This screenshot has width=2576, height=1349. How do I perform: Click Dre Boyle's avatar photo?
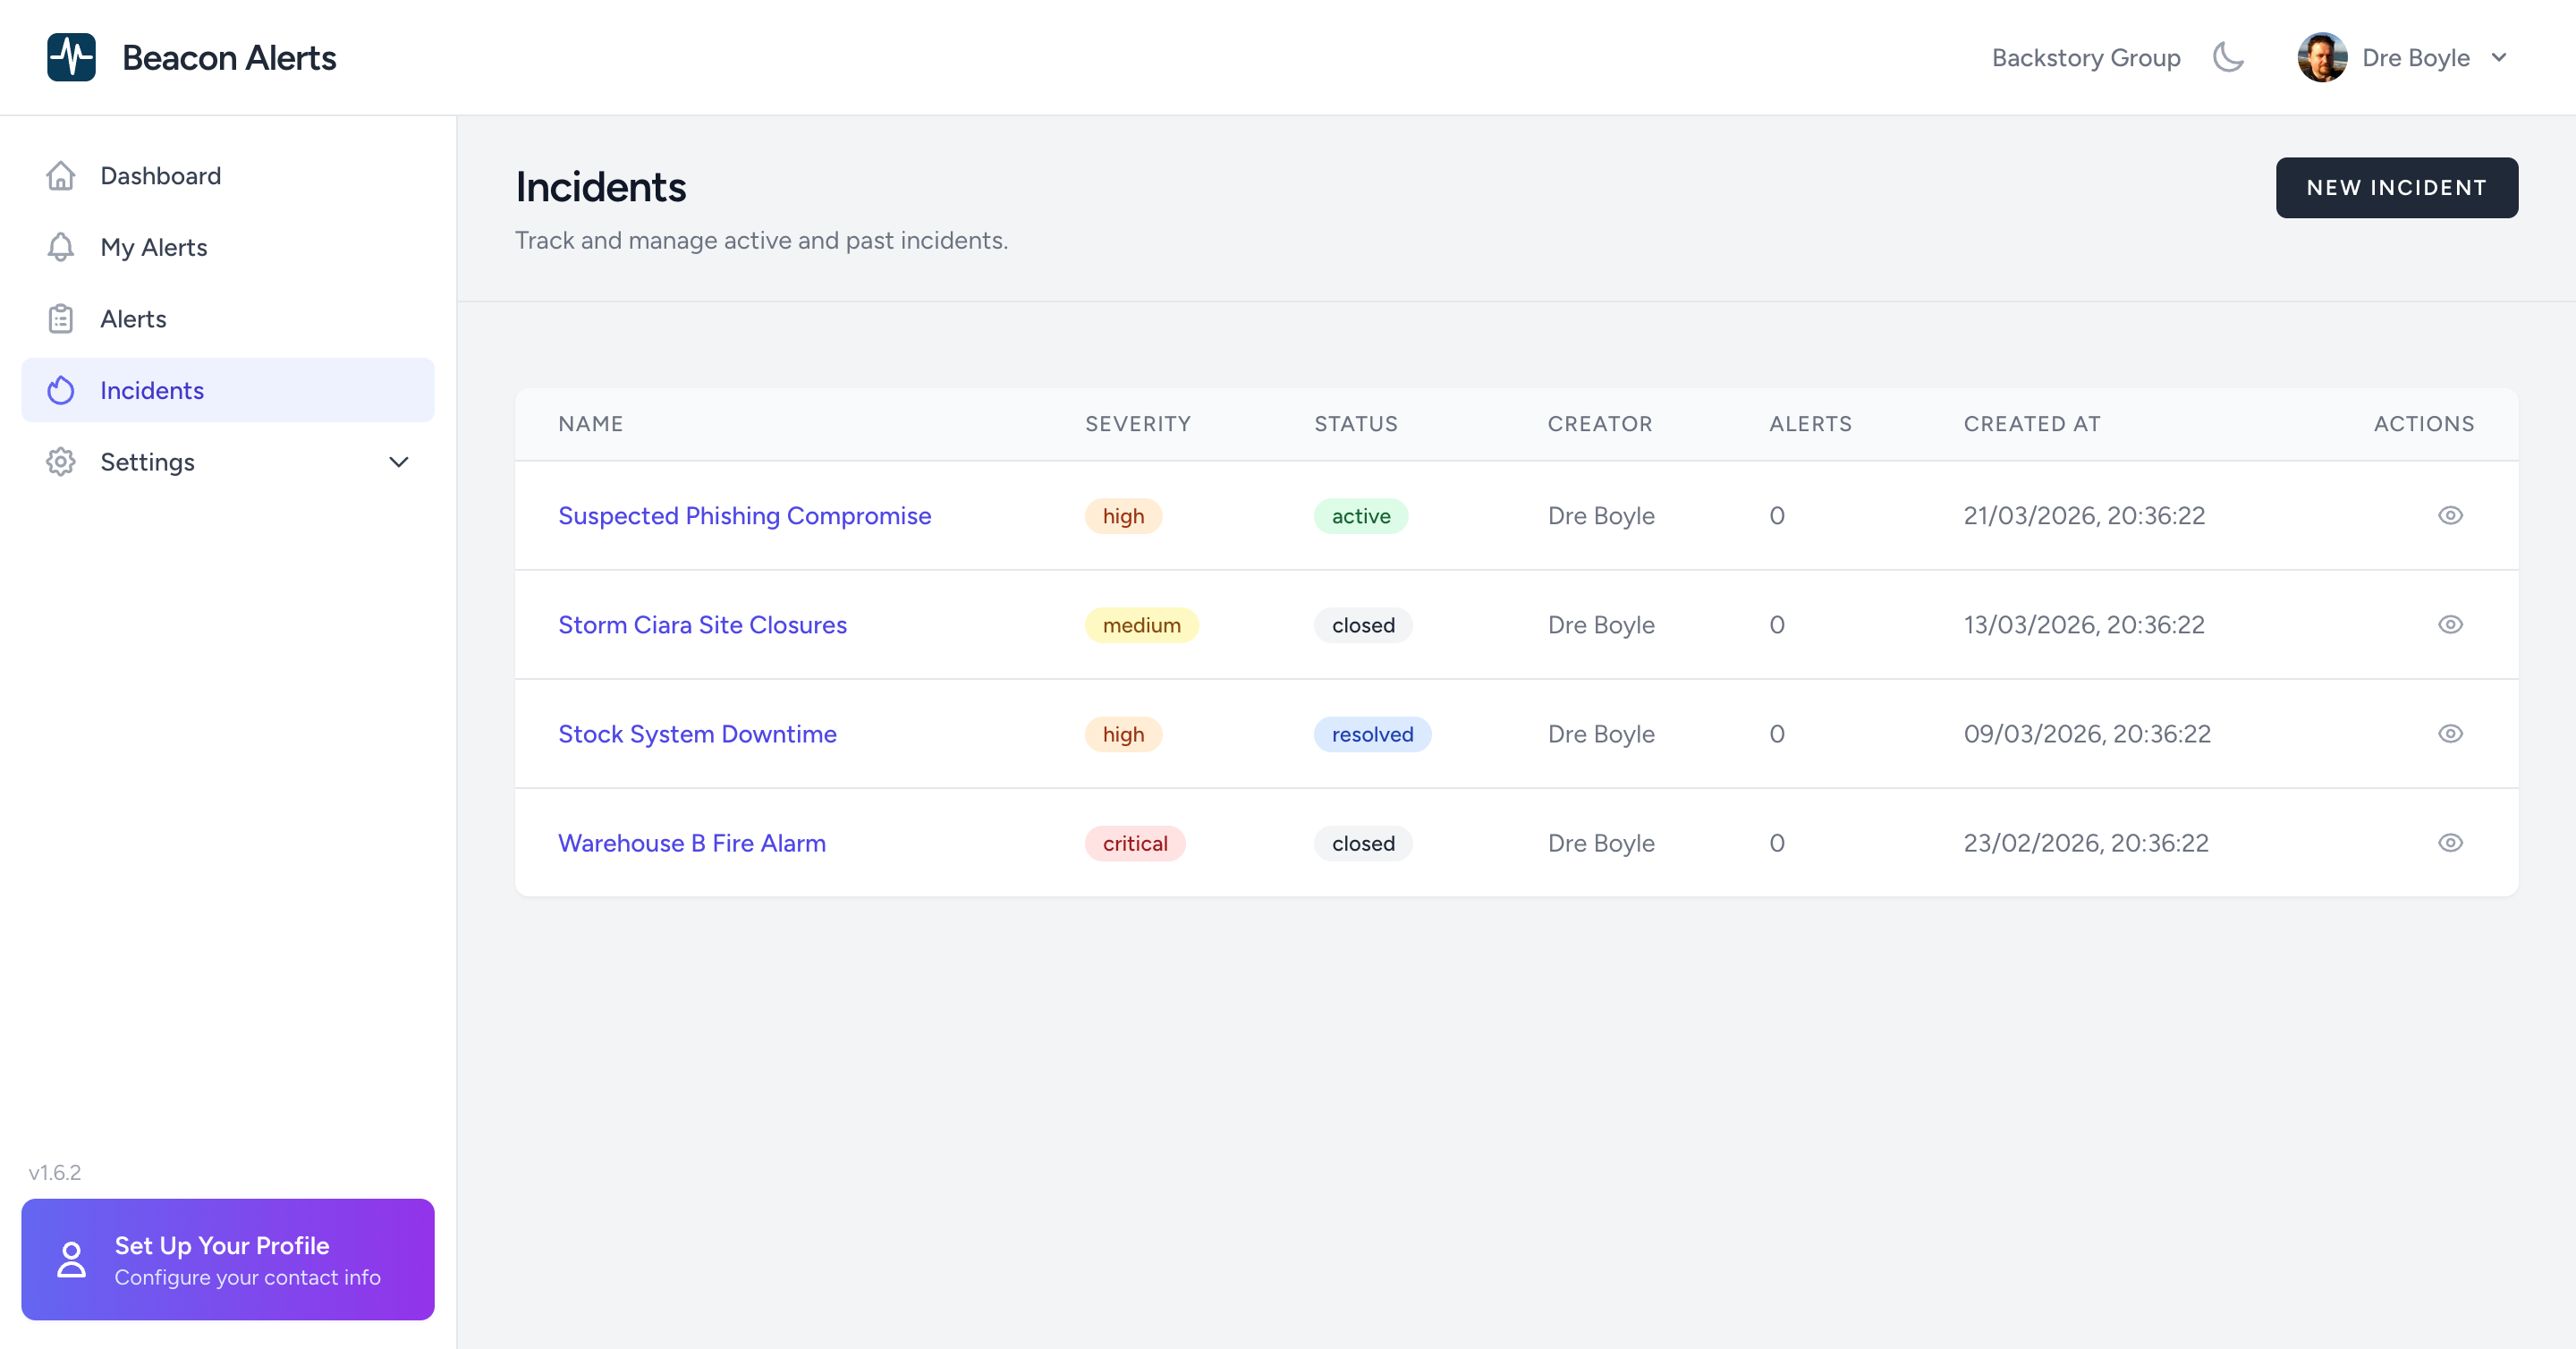coord(2321,57)
